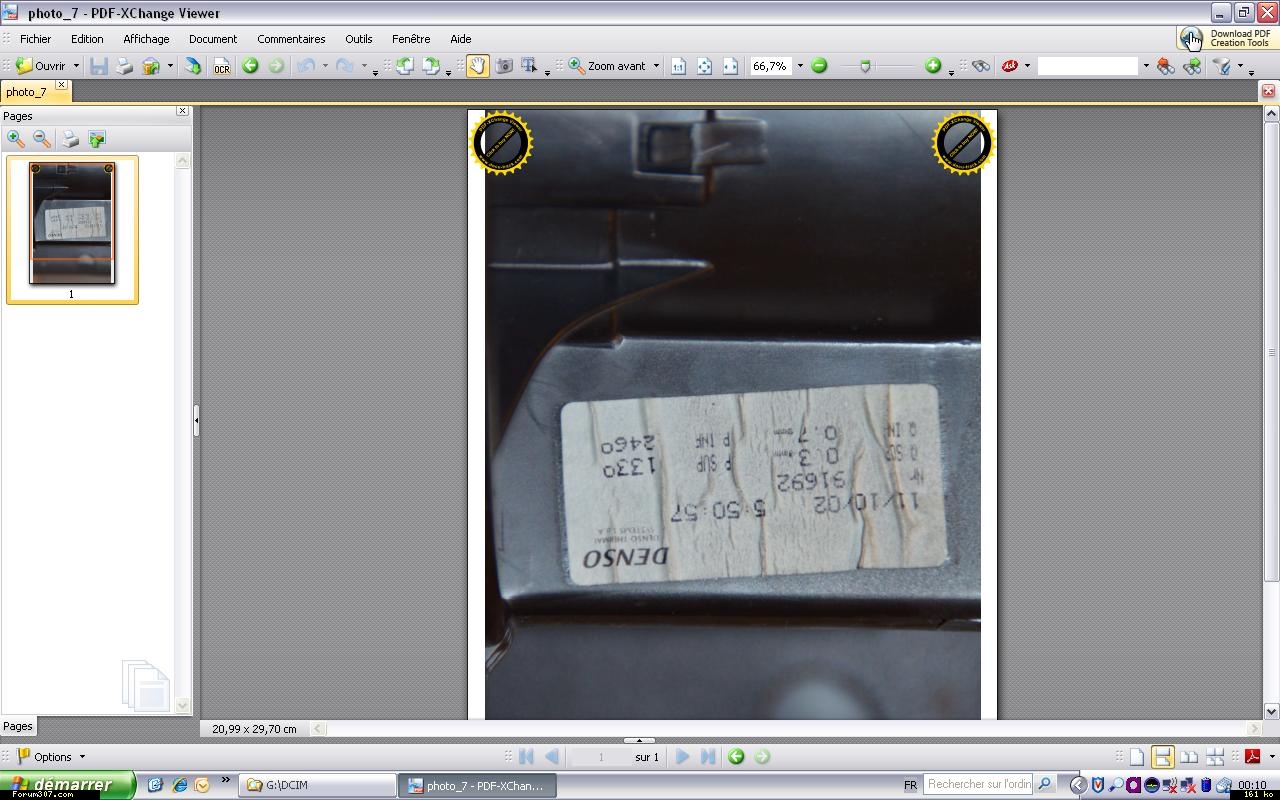Click the Fit Width icon

pos(730,66)
